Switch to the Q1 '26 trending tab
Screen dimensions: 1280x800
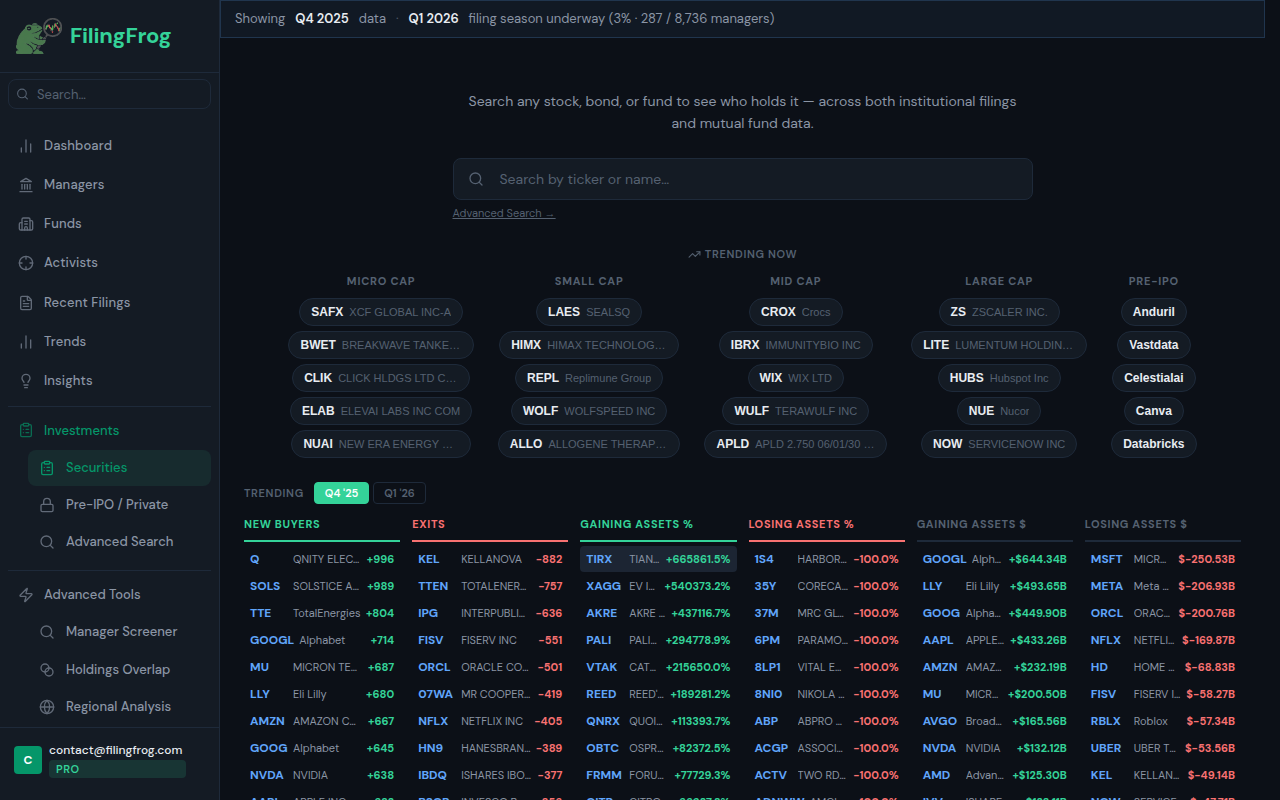pyautogui.click(x=398, y=492)
